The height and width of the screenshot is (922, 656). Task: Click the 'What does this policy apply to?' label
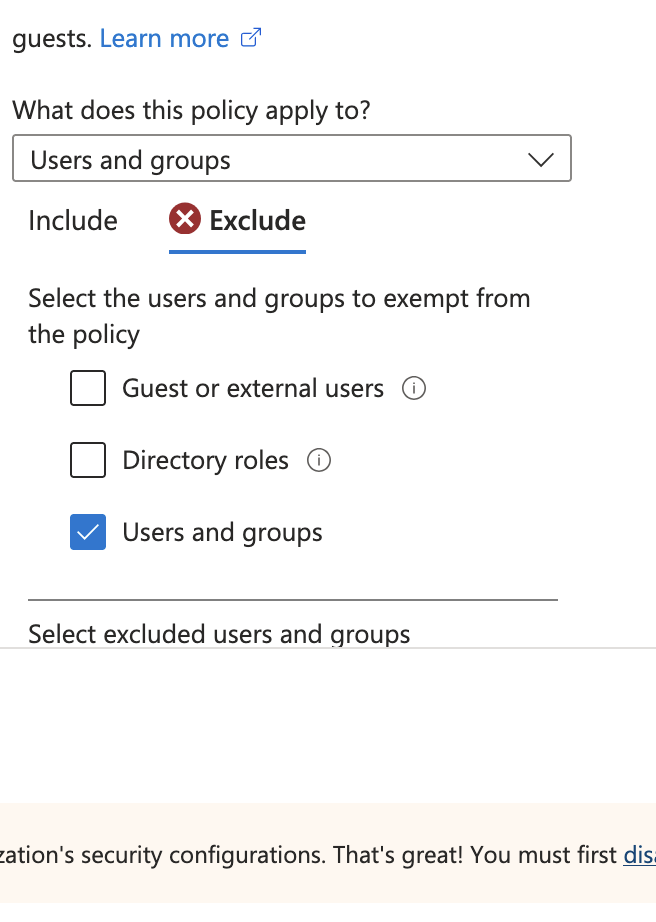pos(192,111)
